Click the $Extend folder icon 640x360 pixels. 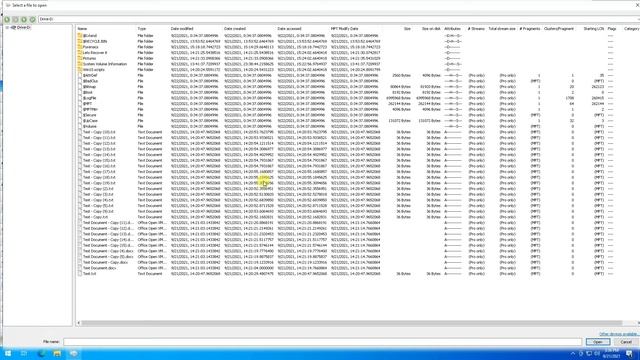tap(80, 36)
